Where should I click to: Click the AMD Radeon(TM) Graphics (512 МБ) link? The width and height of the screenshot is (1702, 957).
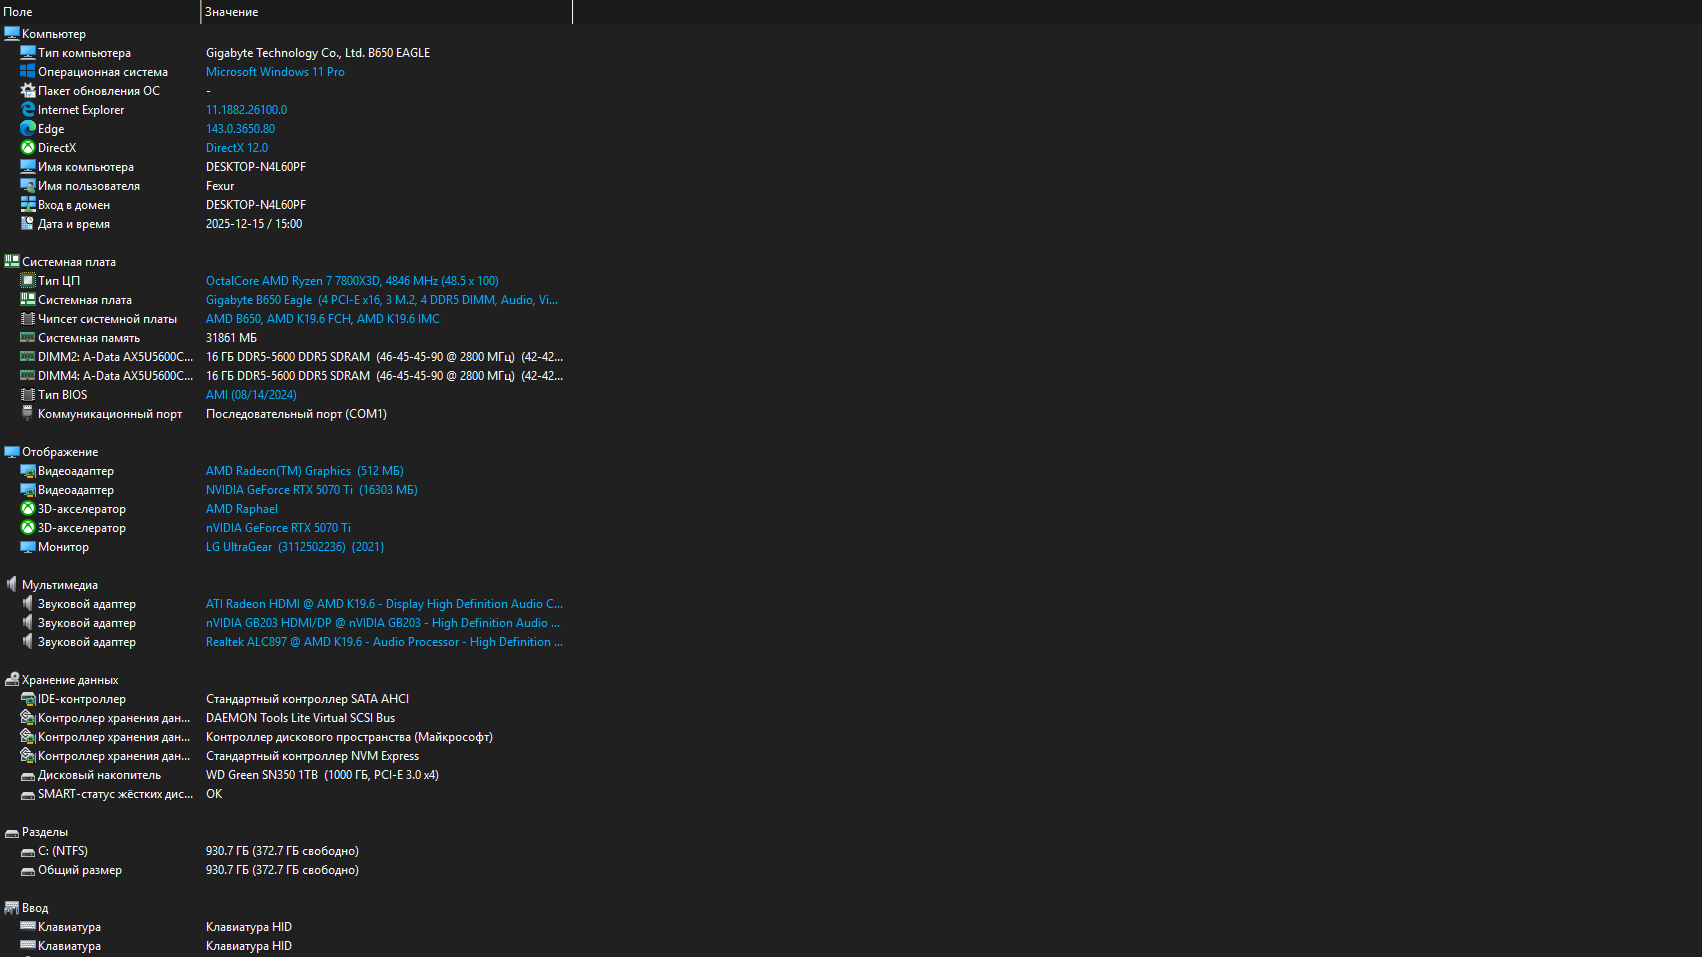coord(305,471)
